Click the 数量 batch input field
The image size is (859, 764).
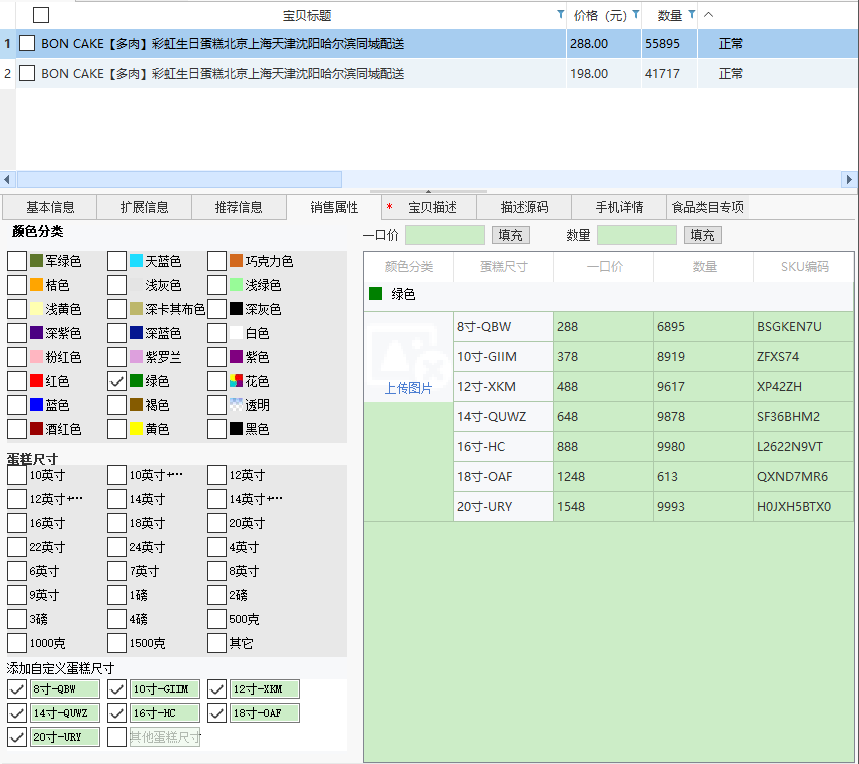[636, 235]
